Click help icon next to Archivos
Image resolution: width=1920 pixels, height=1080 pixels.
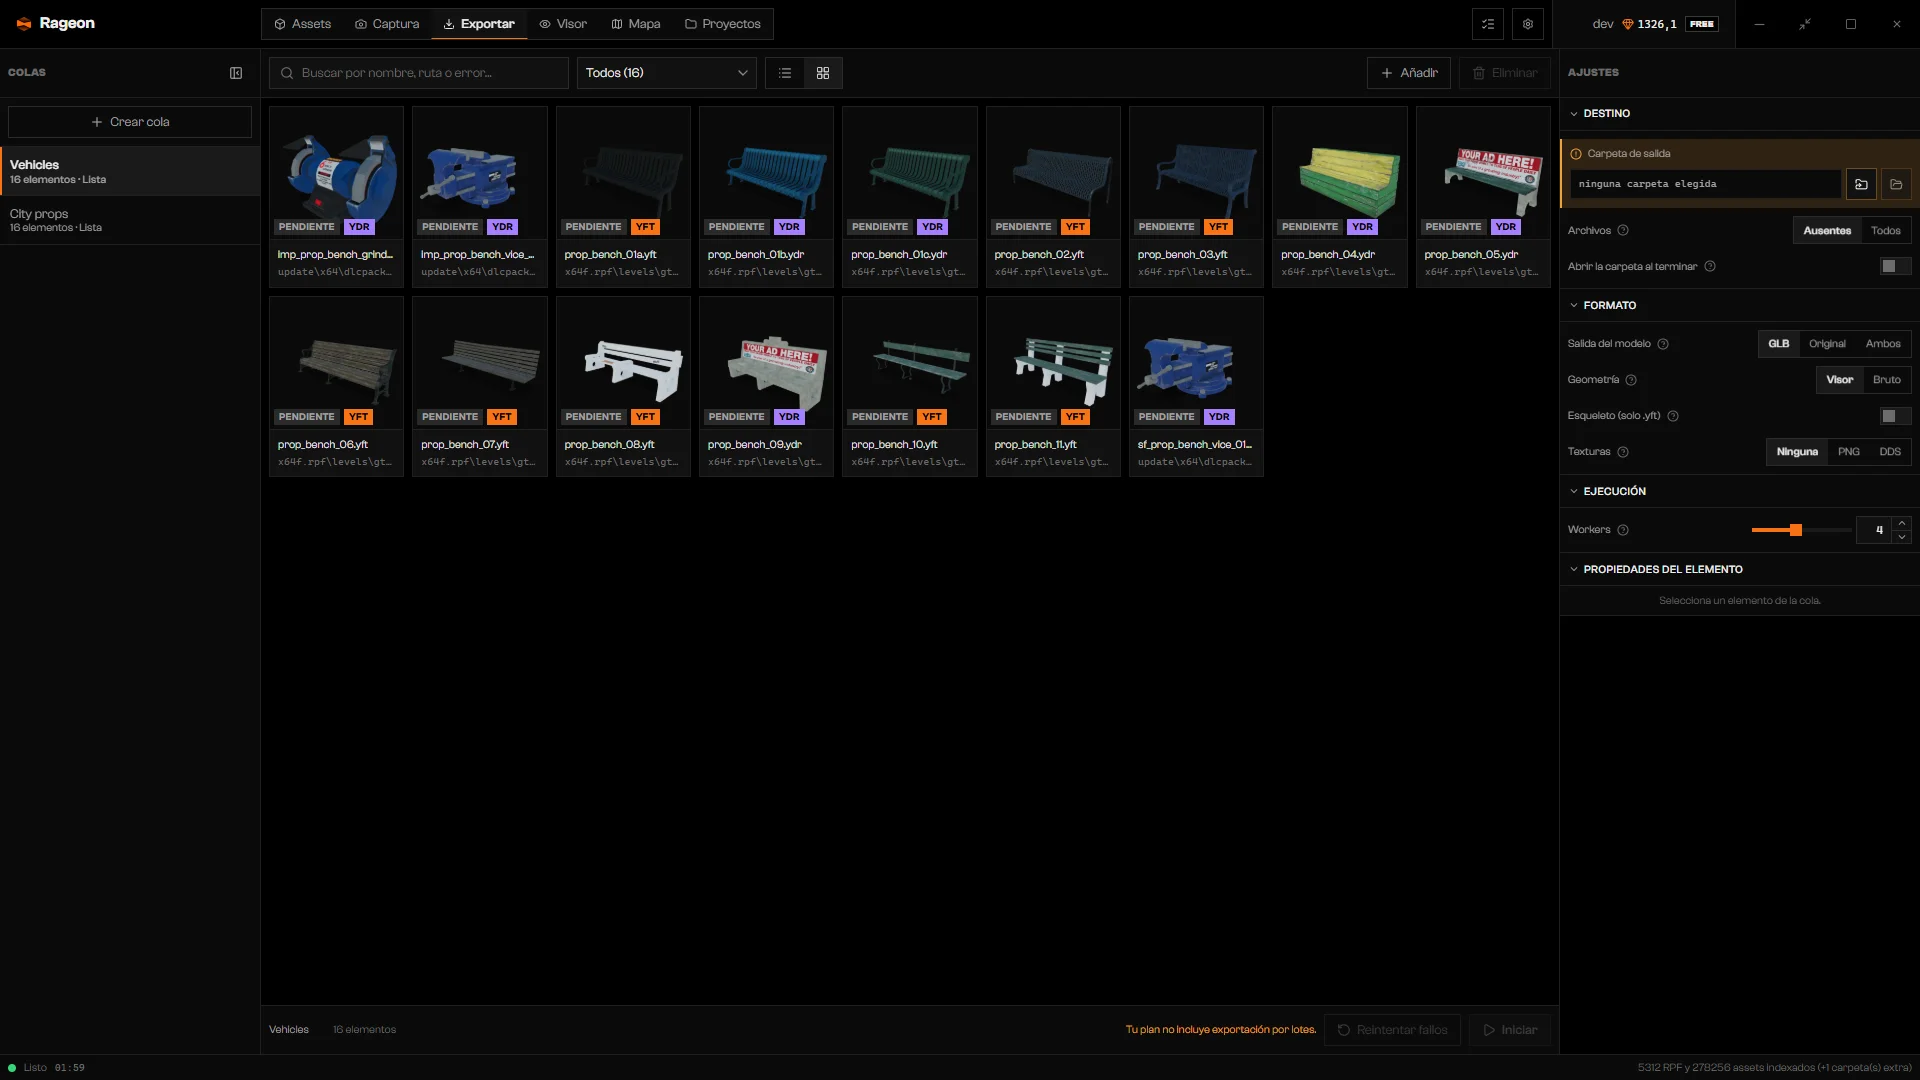point(1623,231)
